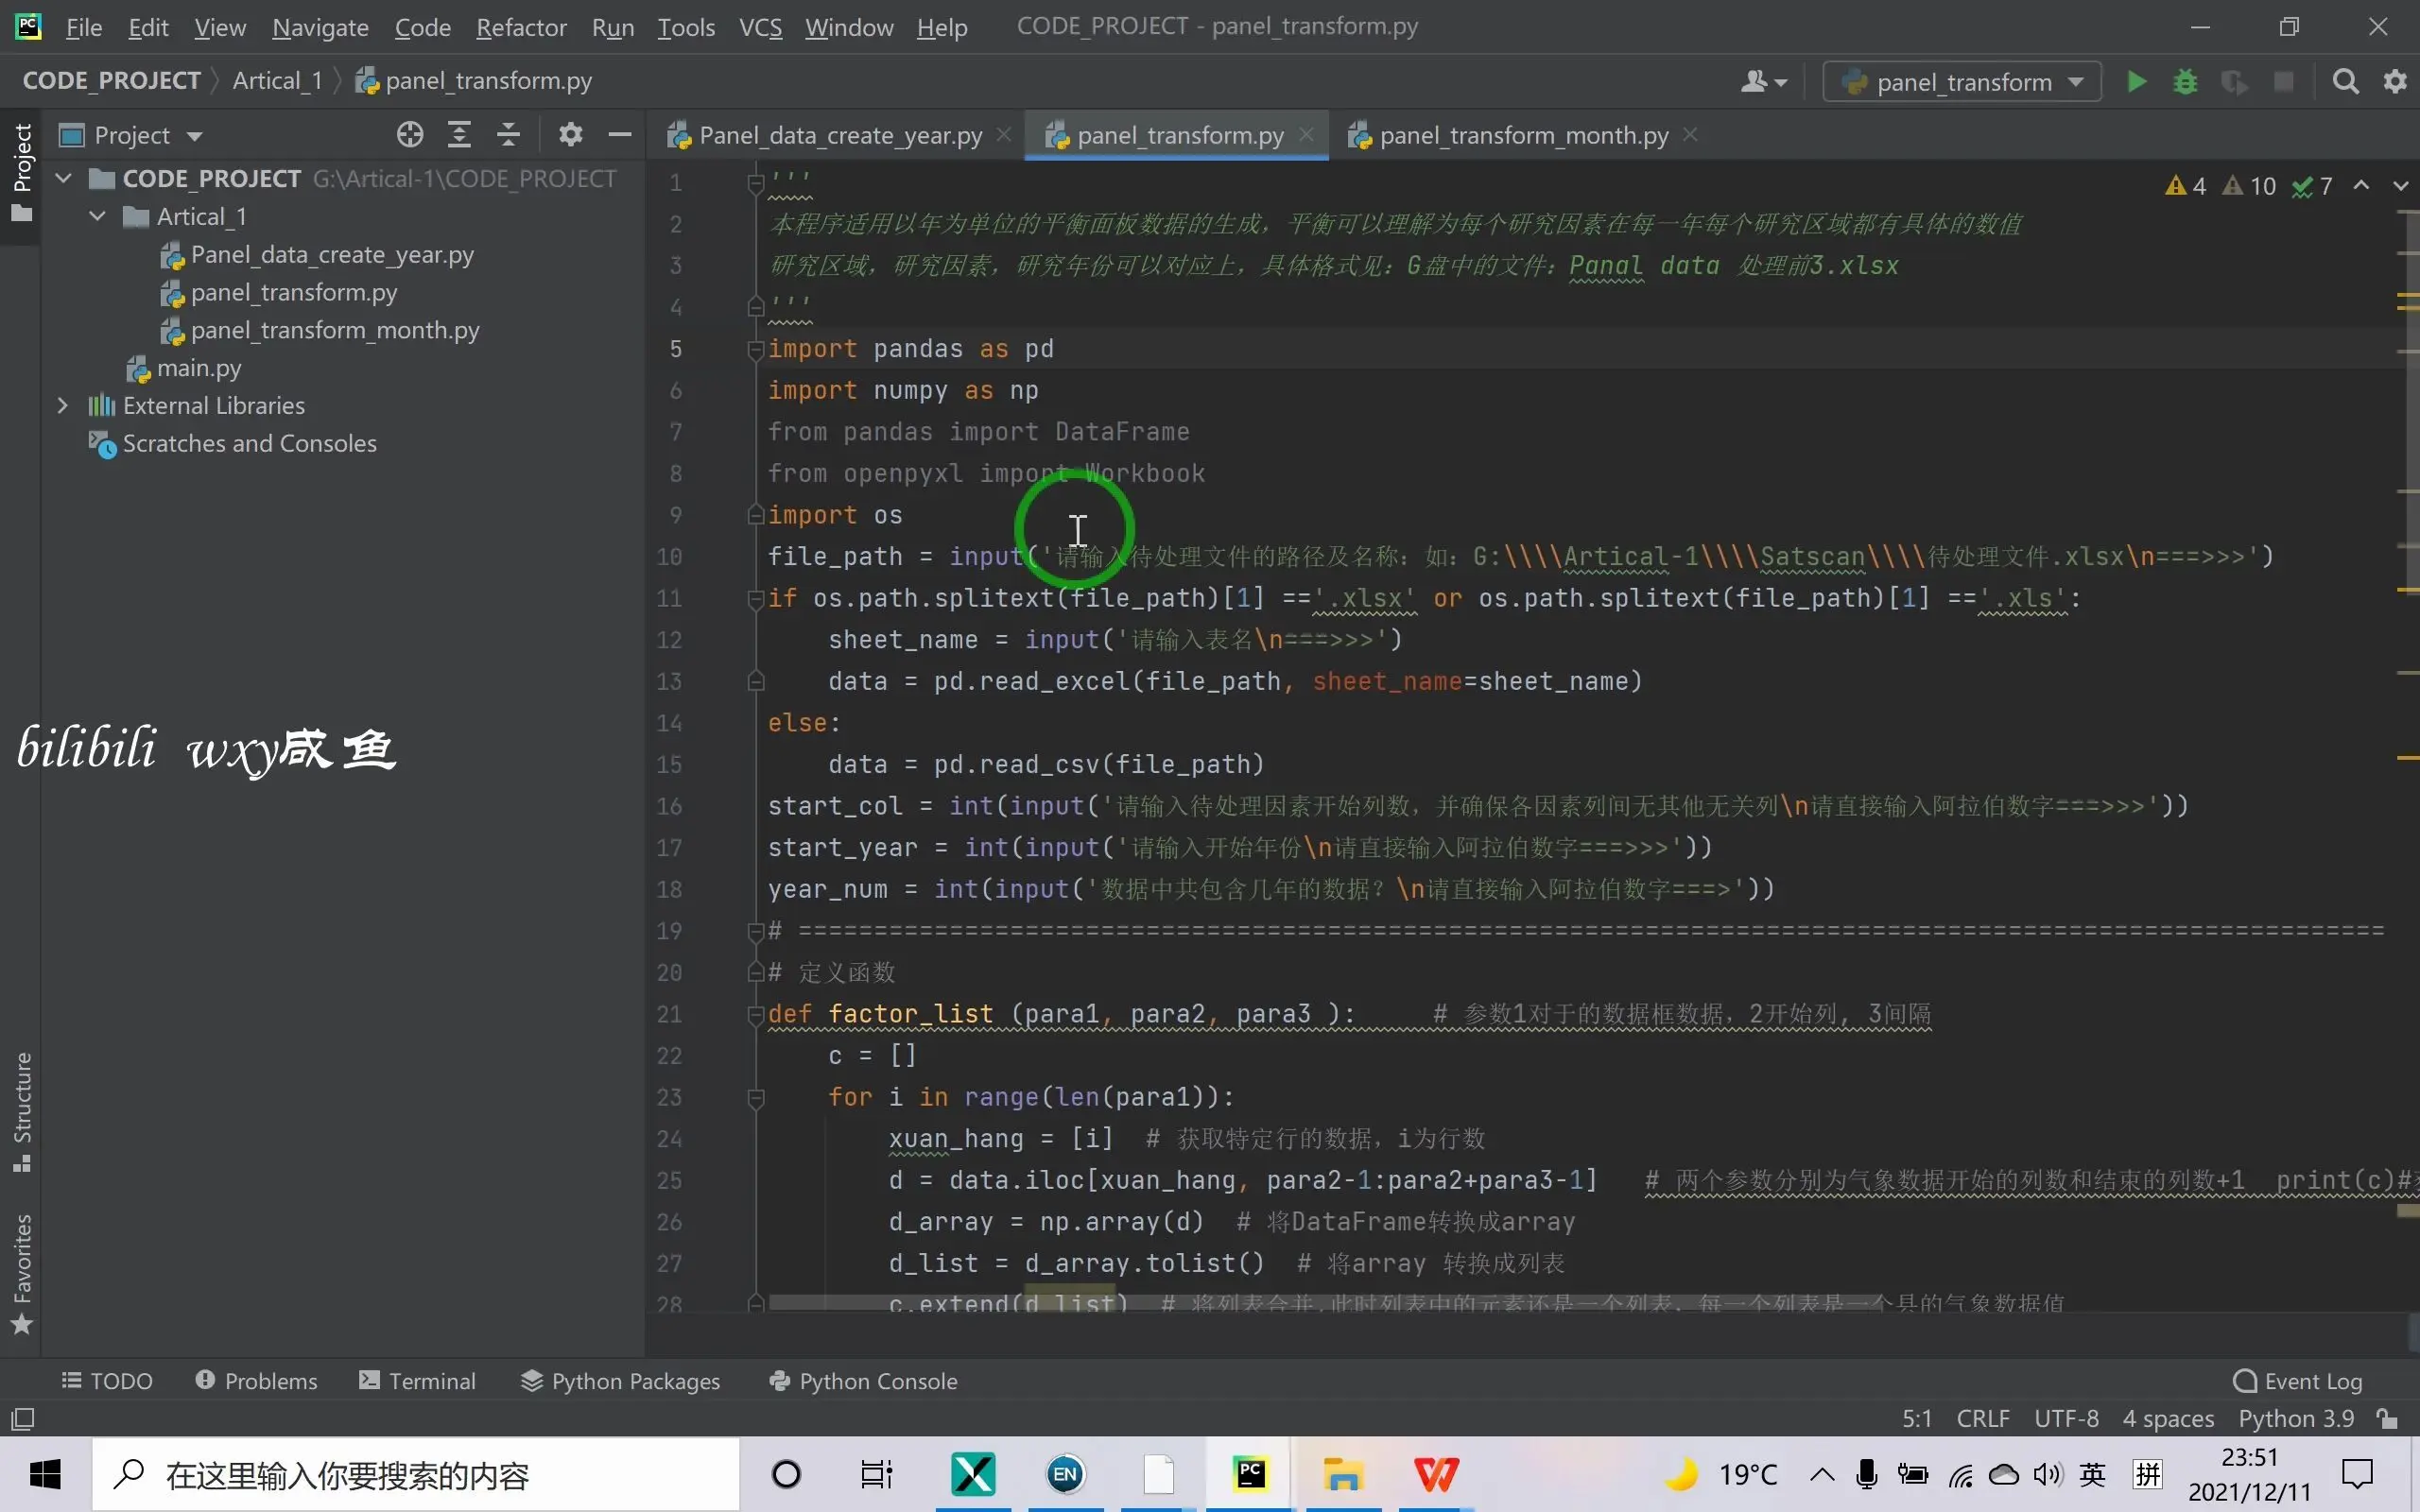Fold the factor_list function at line 21
Image resolution: width=2420 pixels, height=1512 pixels.
[x=756, y=1014]
